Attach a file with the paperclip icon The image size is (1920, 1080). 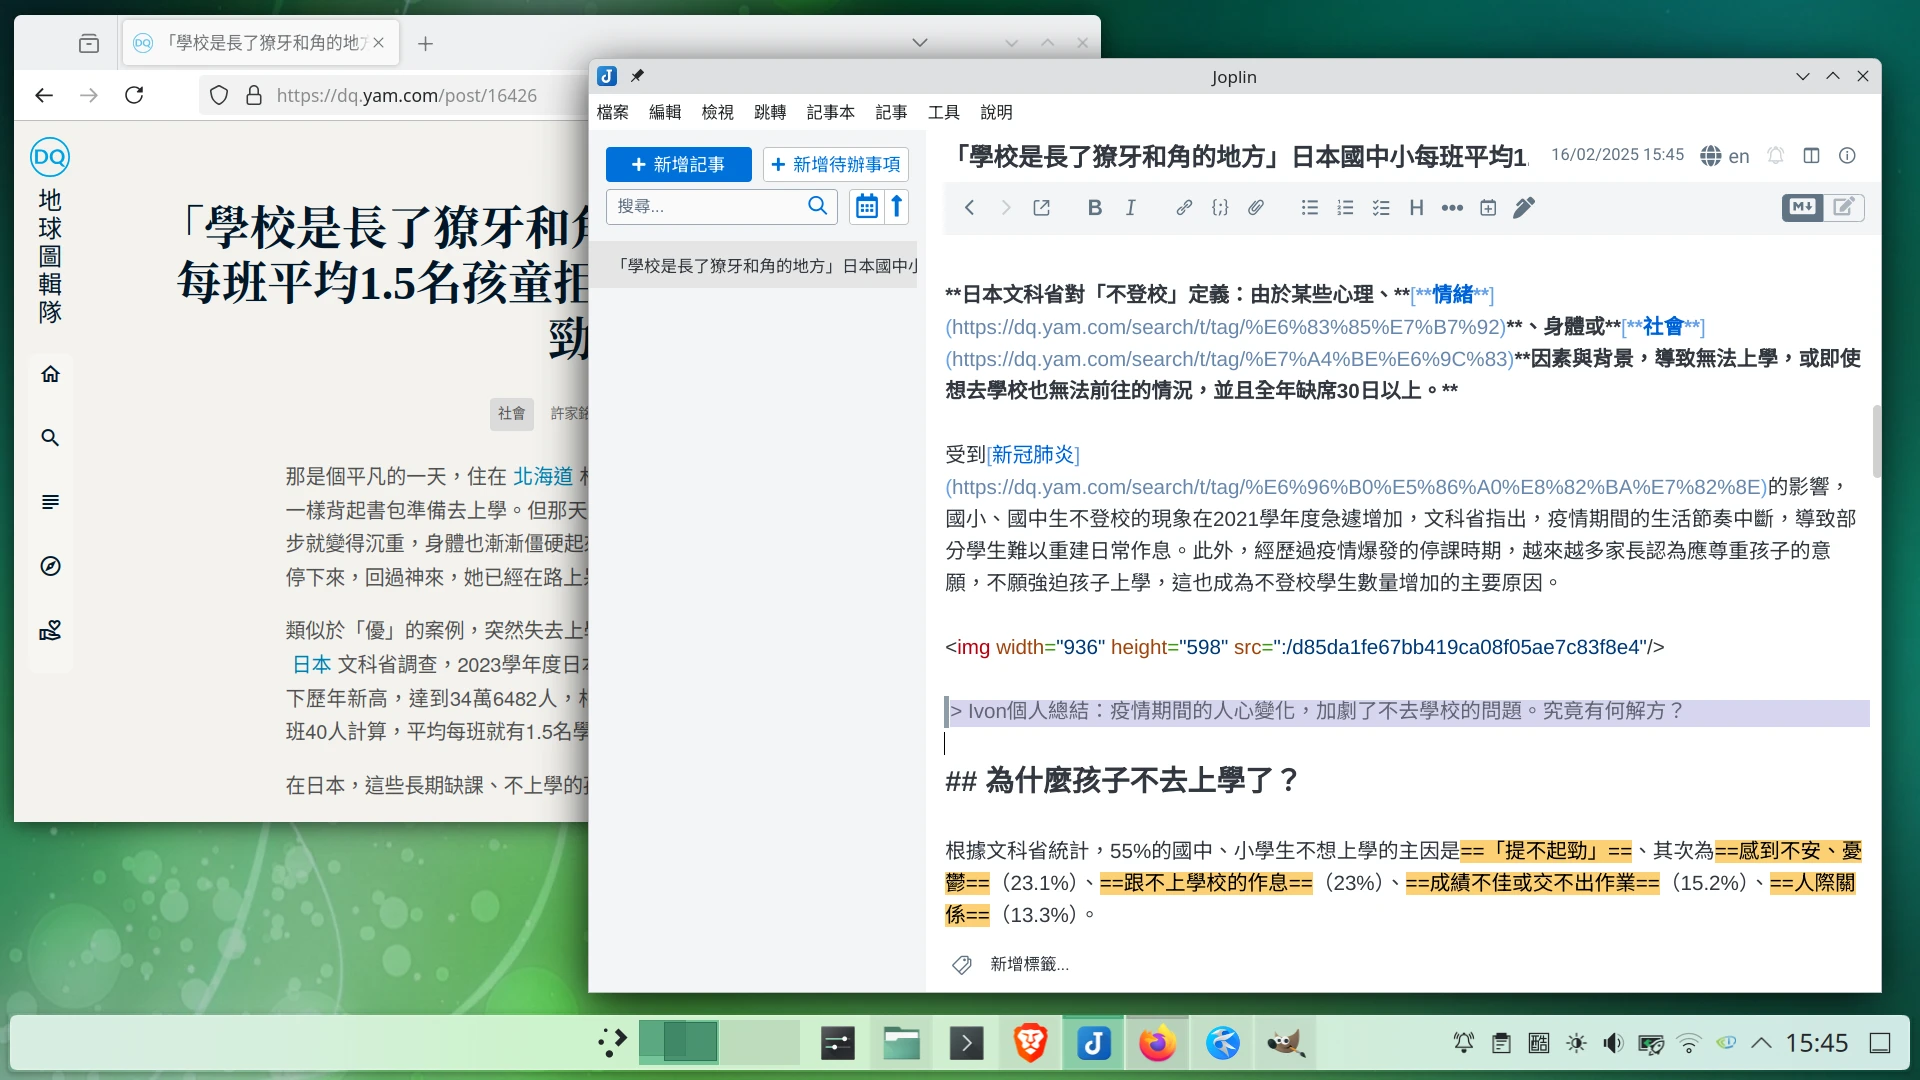(x=1256, y=208)
